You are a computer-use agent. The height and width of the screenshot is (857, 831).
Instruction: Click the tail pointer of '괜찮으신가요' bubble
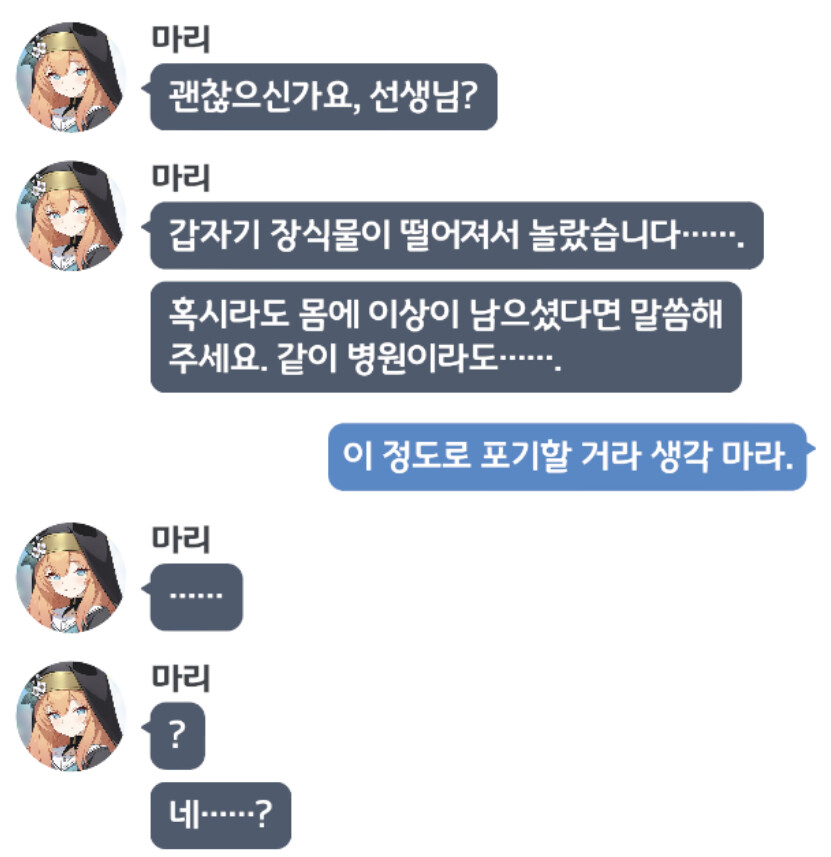tap(146, 88)
